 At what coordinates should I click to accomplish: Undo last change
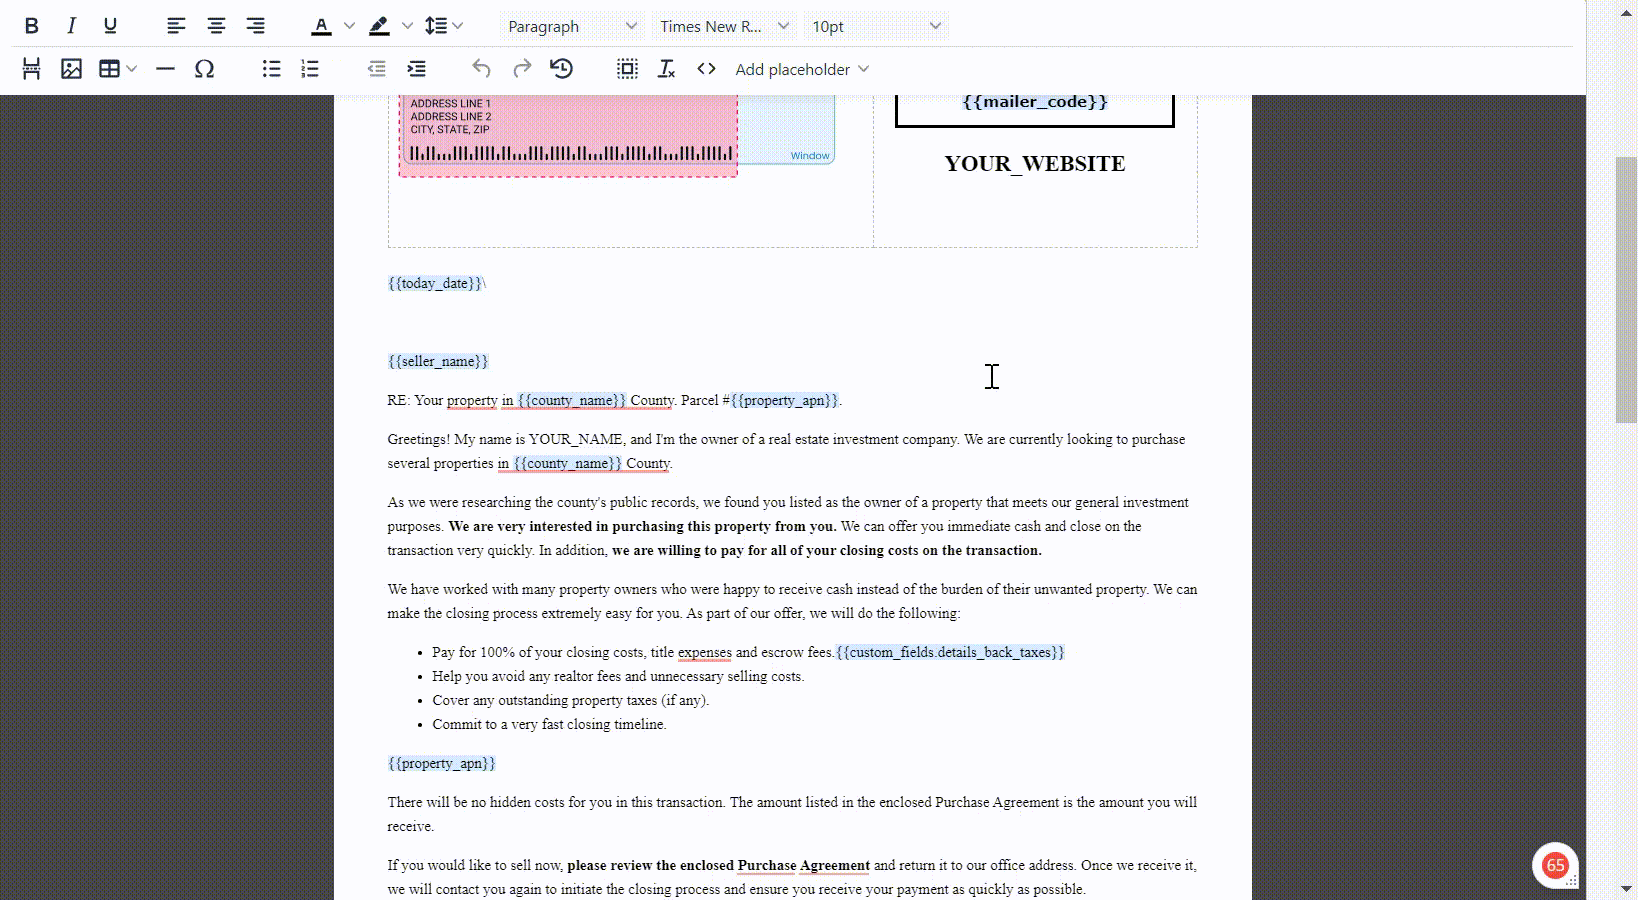(x=482, y=69)
